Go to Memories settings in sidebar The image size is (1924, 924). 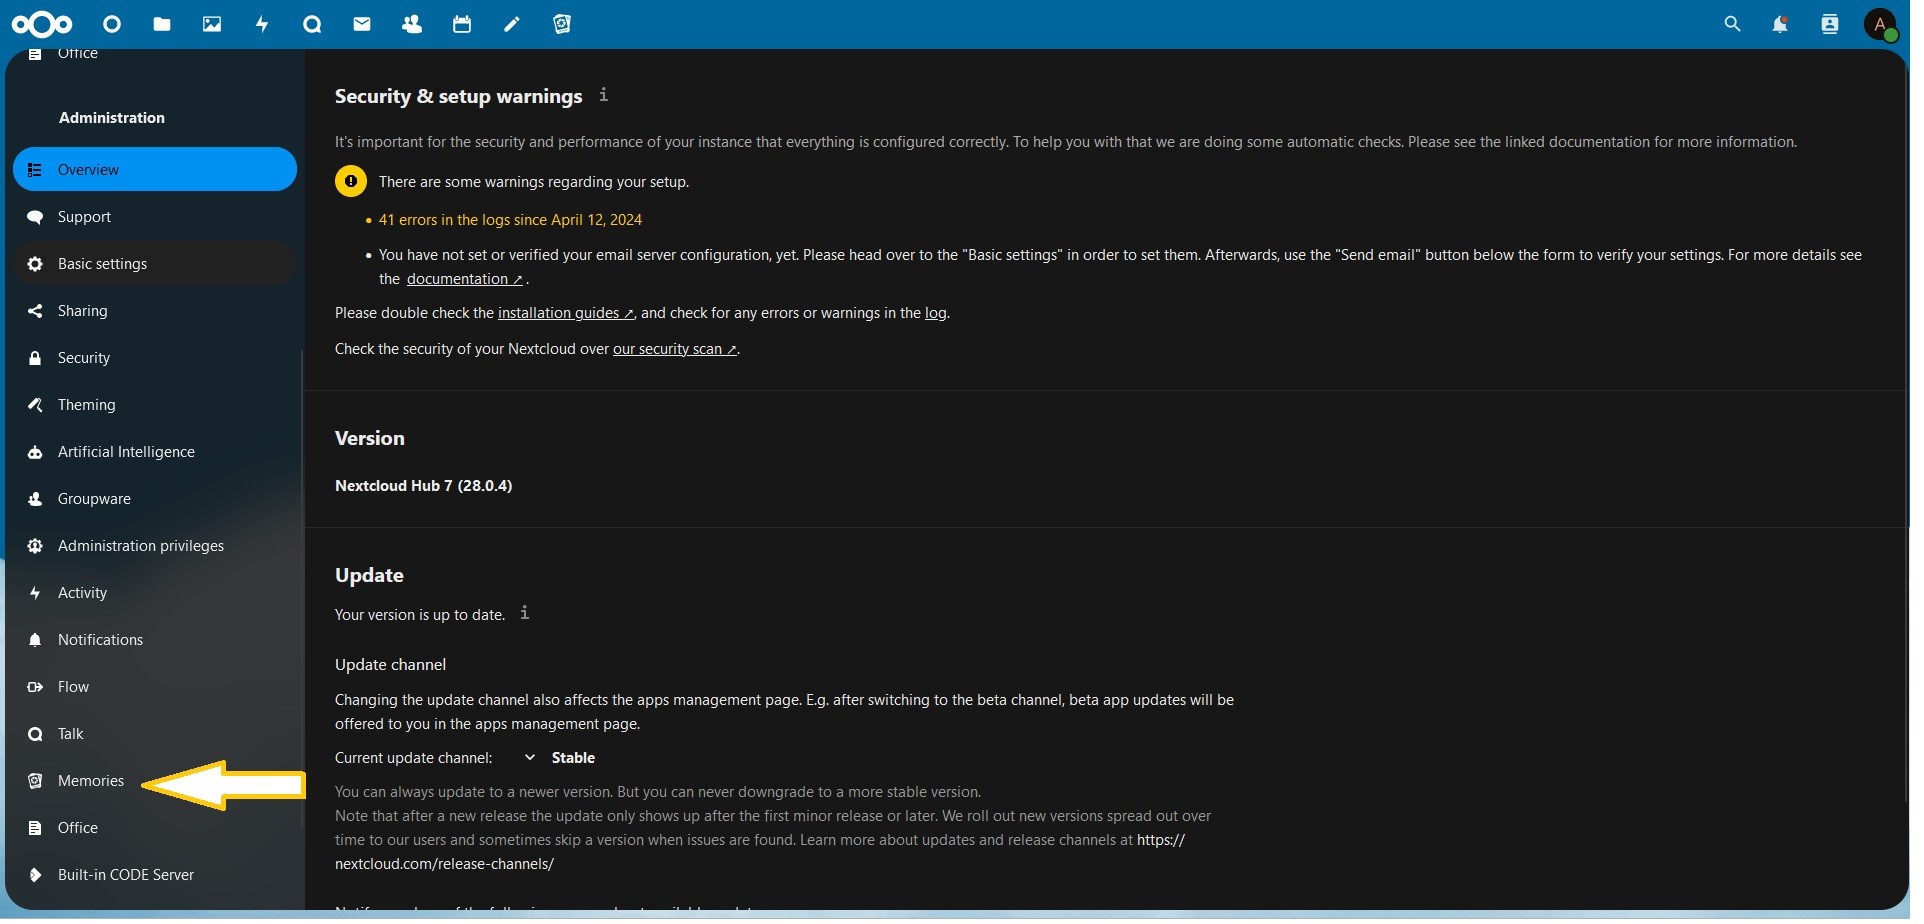point(90,785)
